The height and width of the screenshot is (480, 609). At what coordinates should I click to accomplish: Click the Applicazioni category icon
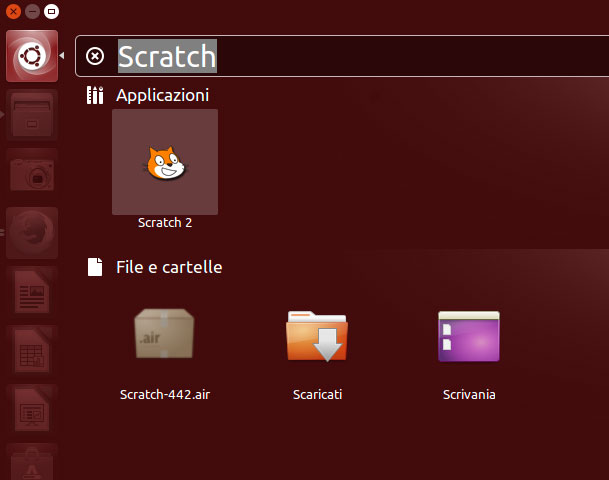pos(95,95)
